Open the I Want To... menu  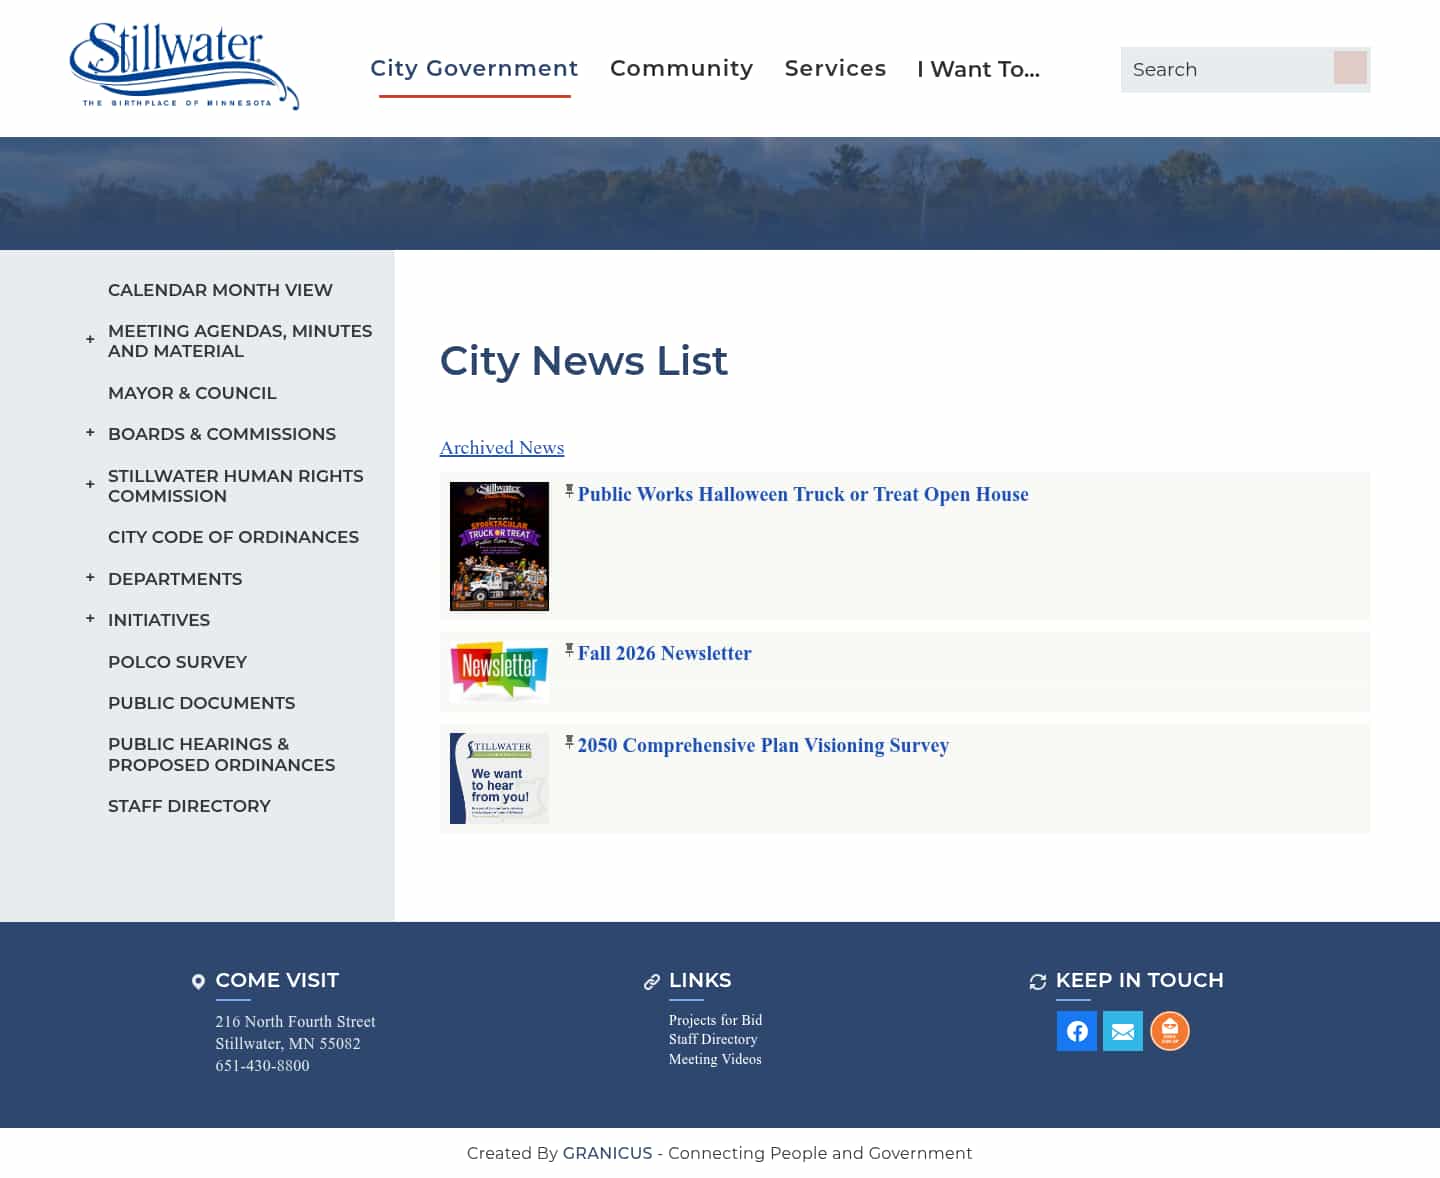(978, 69)
